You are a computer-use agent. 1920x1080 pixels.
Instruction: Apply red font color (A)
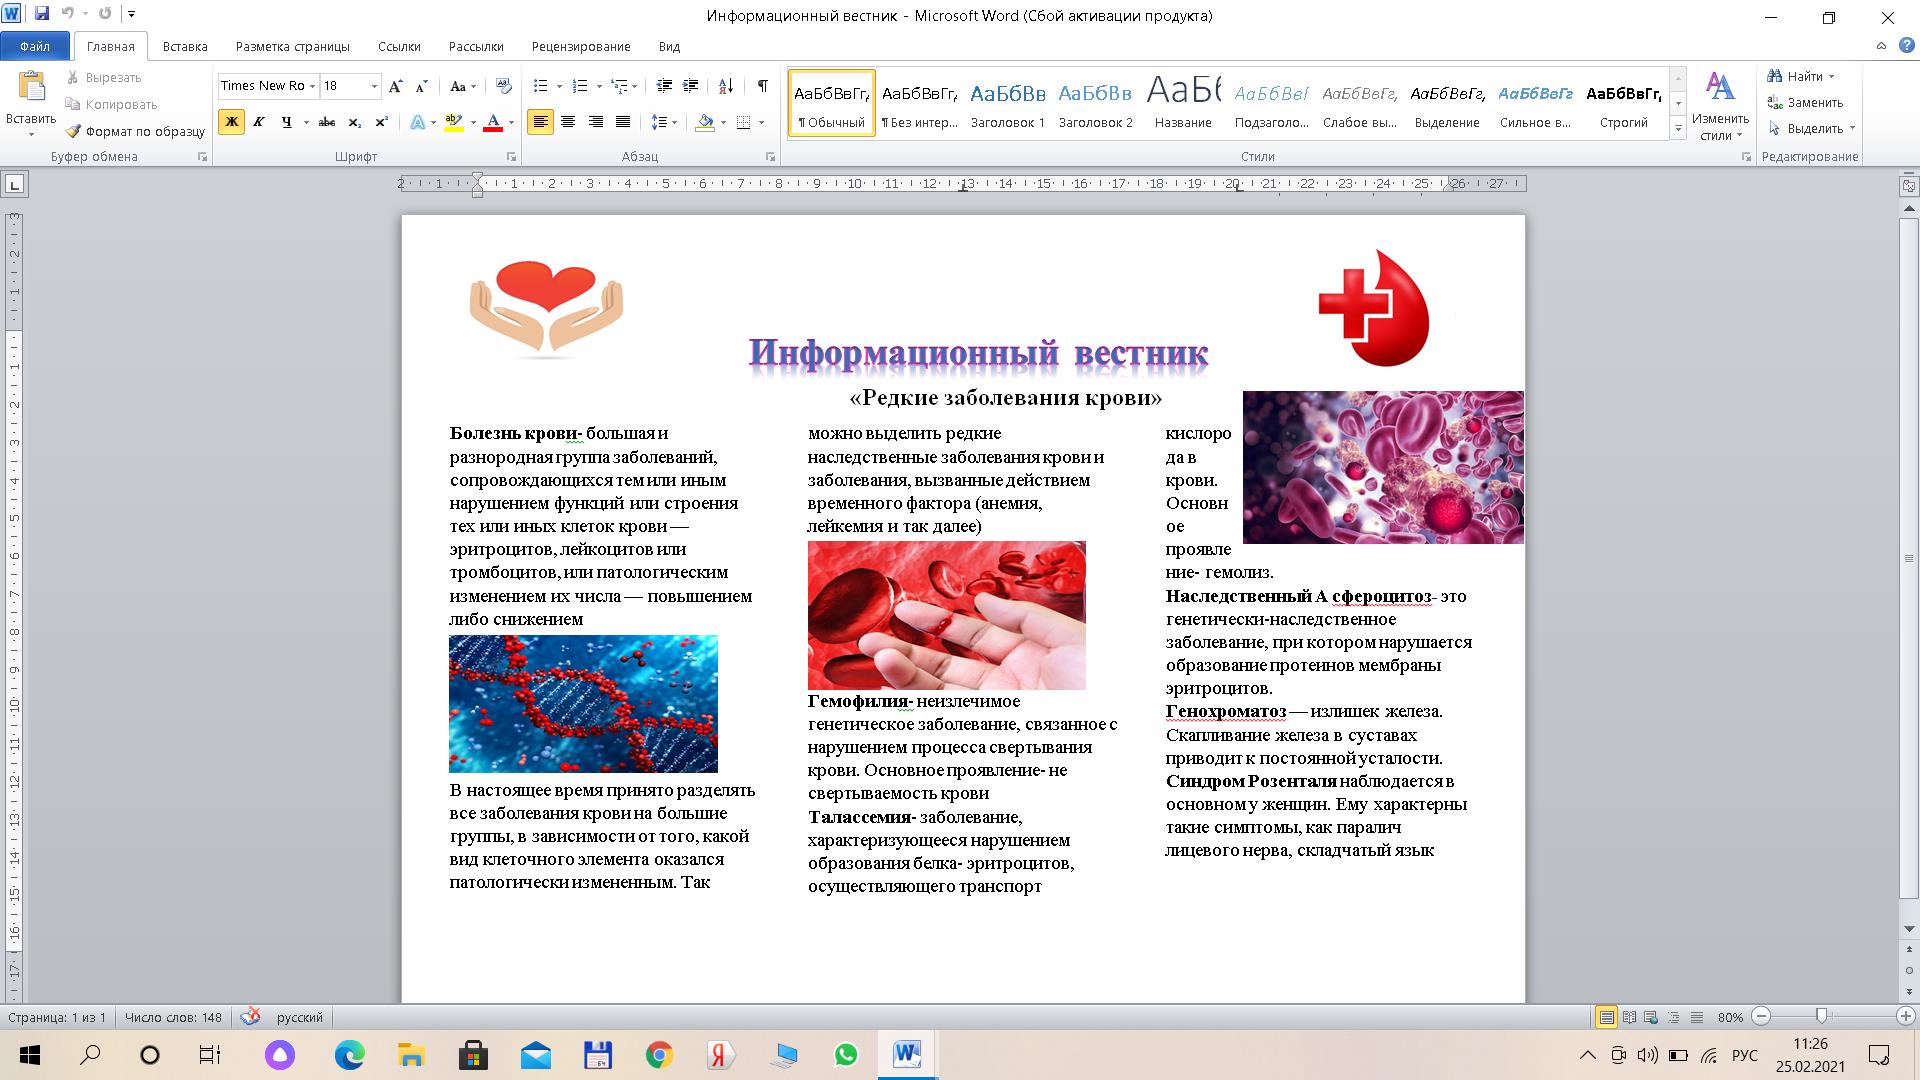tap(493, 122)
